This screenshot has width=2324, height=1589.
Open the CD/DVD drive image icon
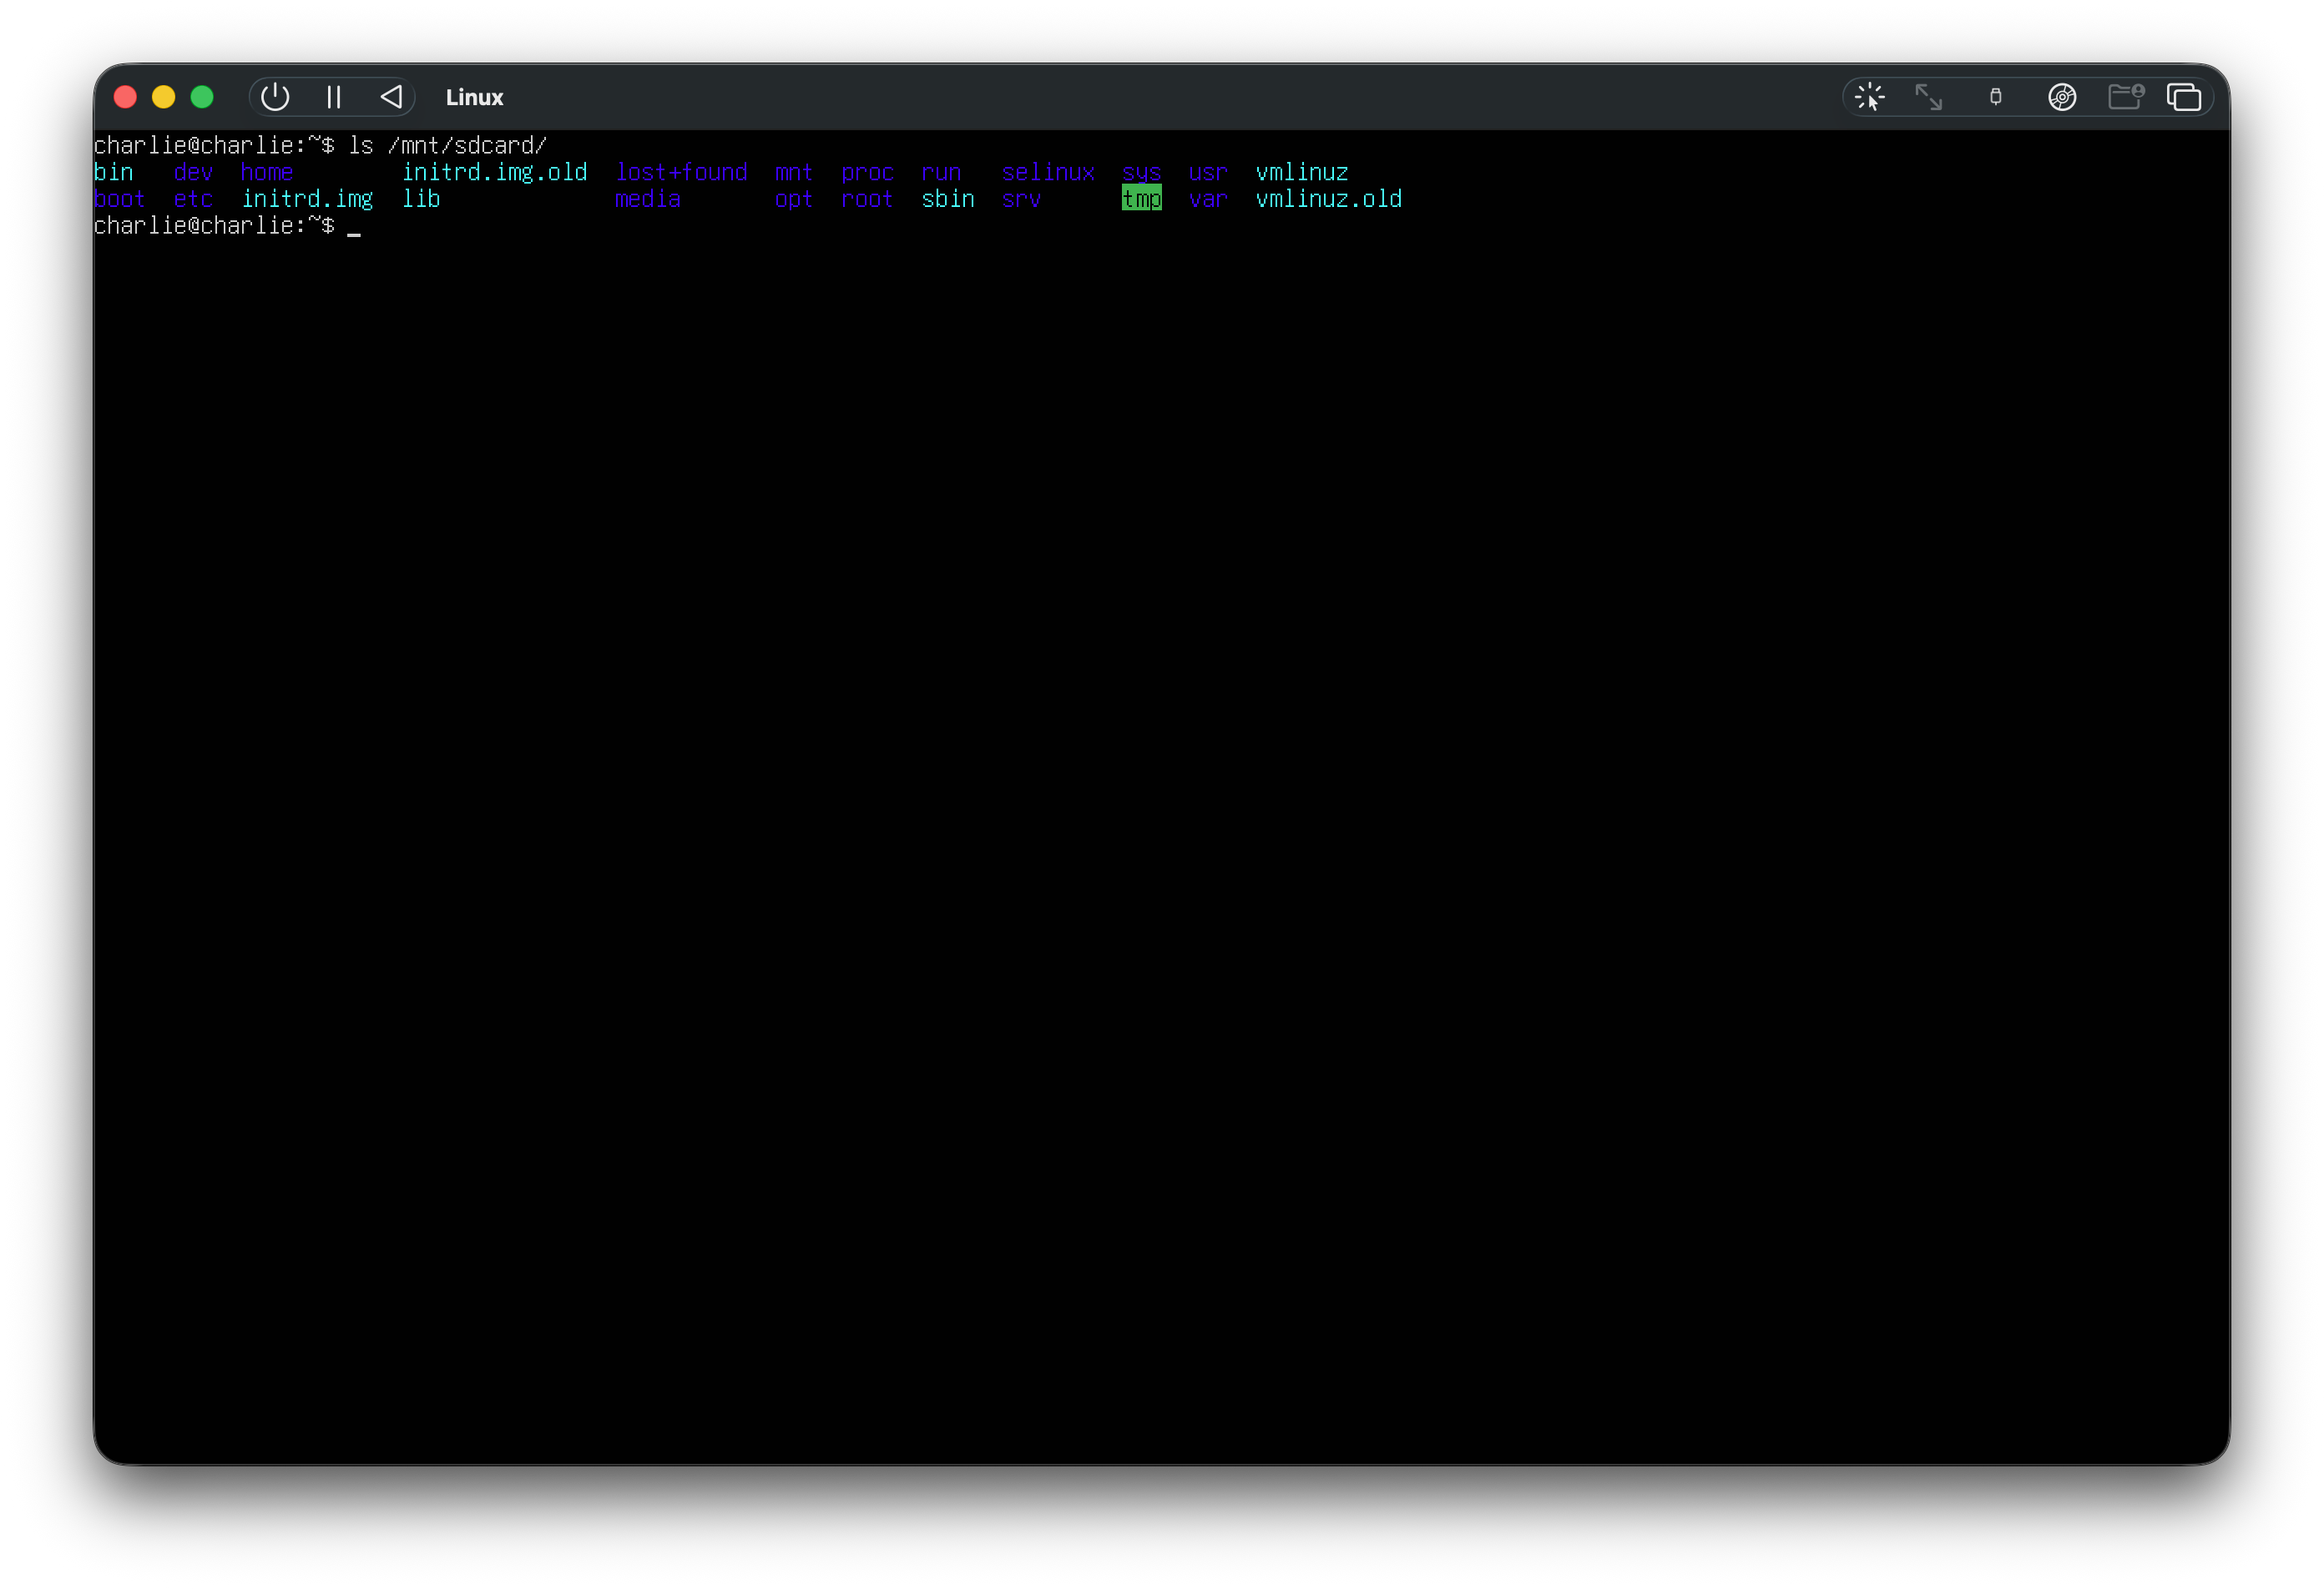tap(2062, 97)
